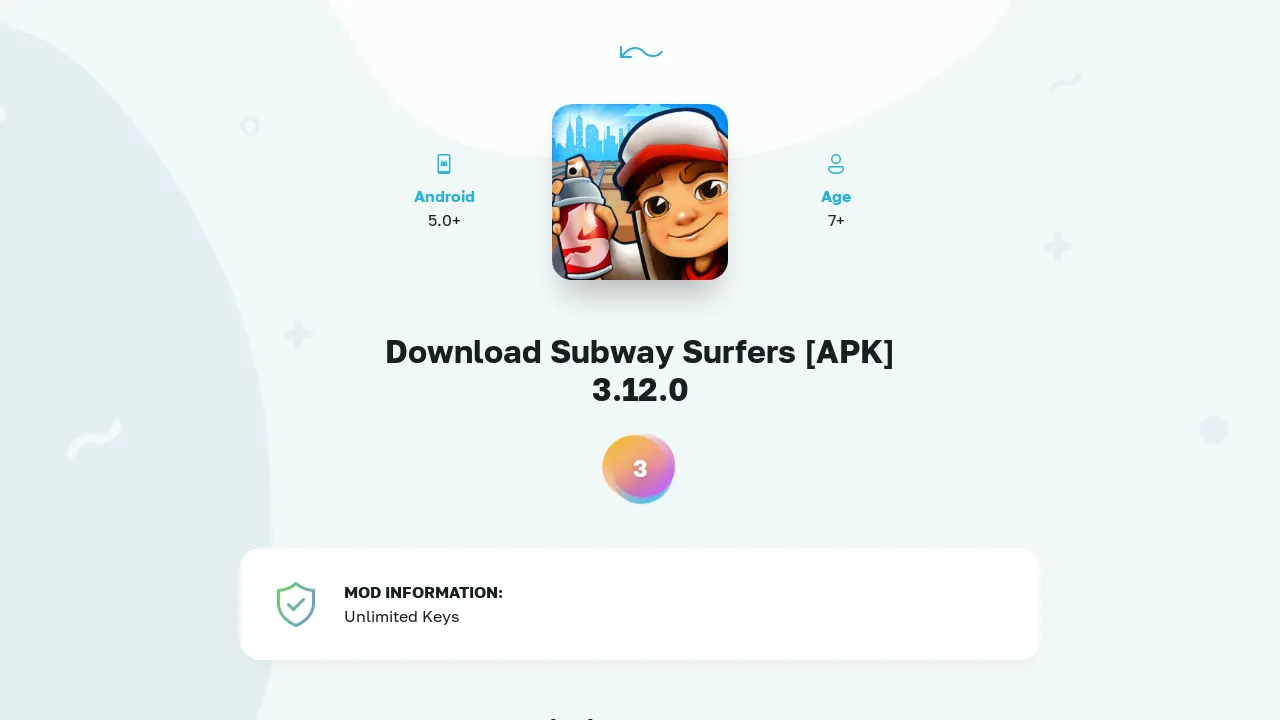Select the blue Age label
The height and width of the screenshot is (720, 1280).
(x=836, y=197)
